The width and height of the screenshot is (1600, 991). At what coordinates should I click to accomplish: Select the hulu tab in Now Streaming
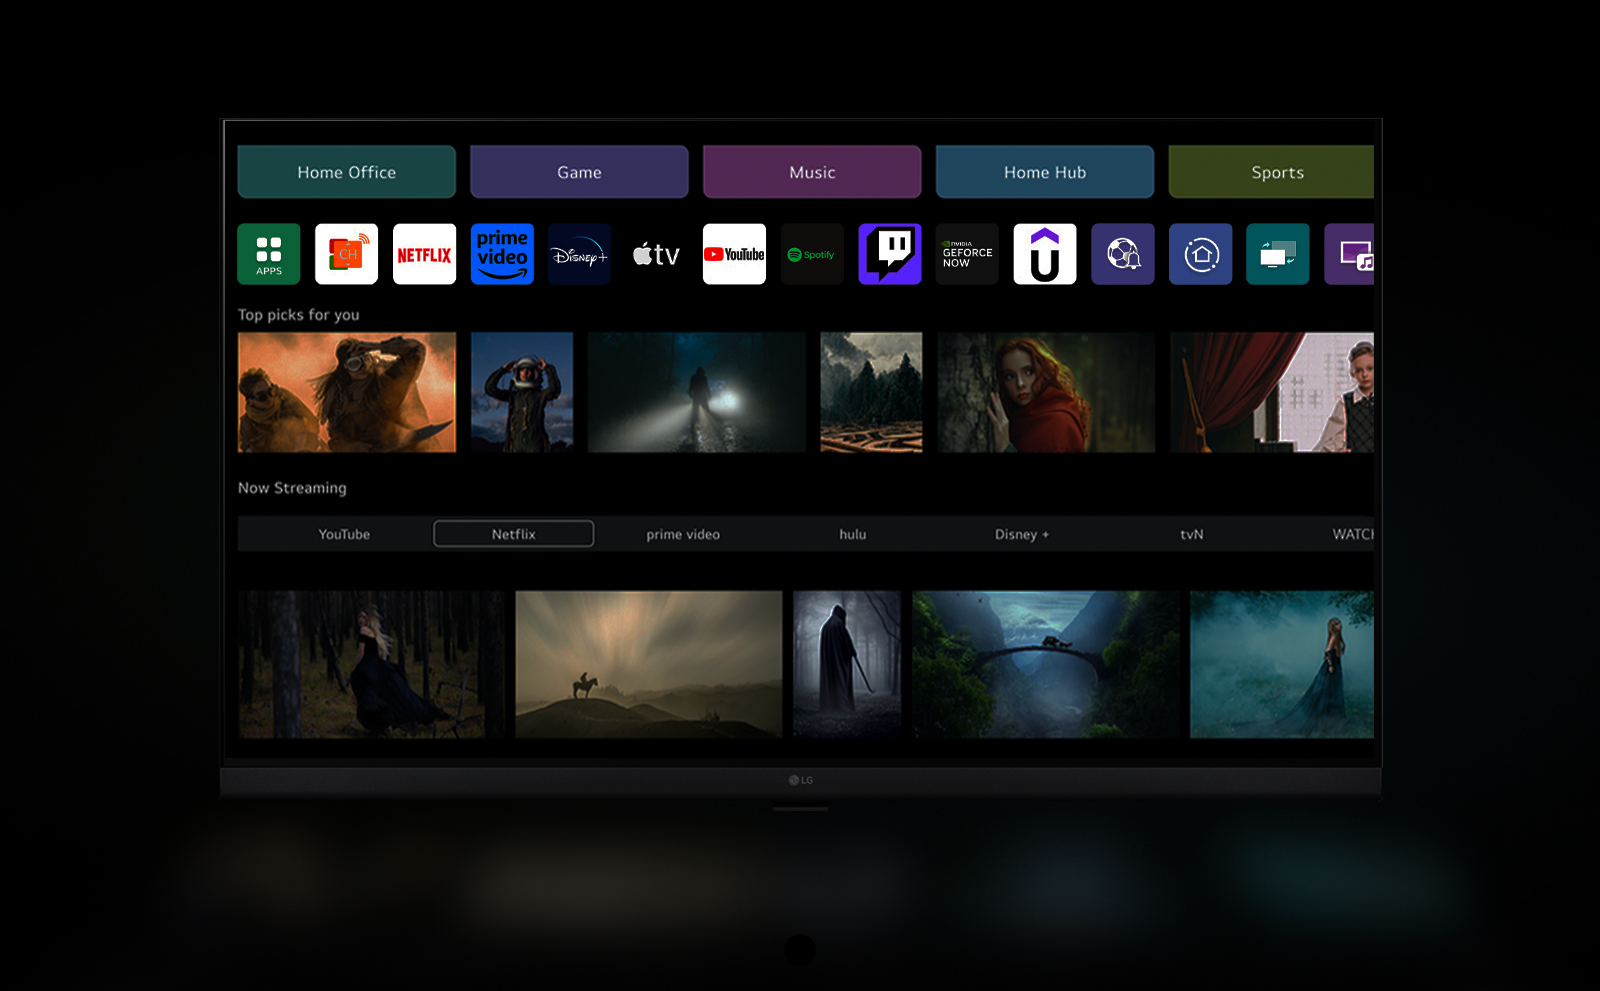click(853, 534)
